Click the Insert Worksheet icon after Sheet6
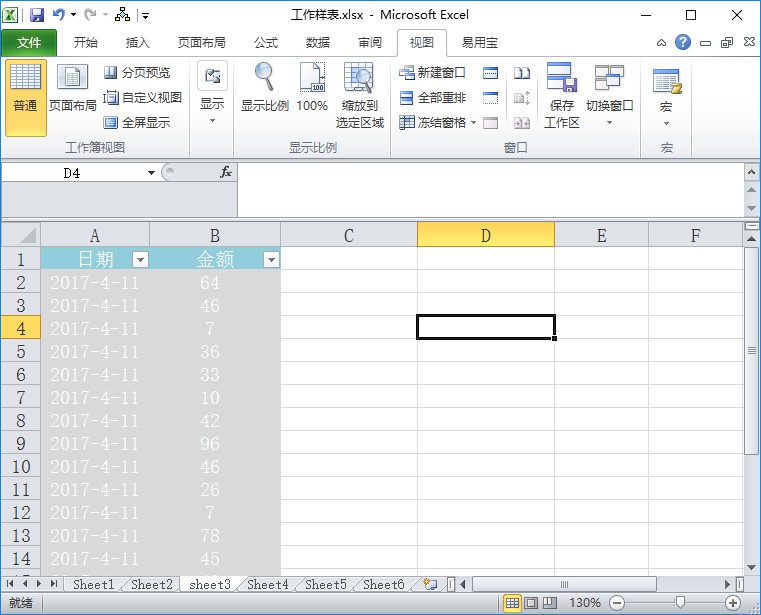 click(x=430, y=584)
